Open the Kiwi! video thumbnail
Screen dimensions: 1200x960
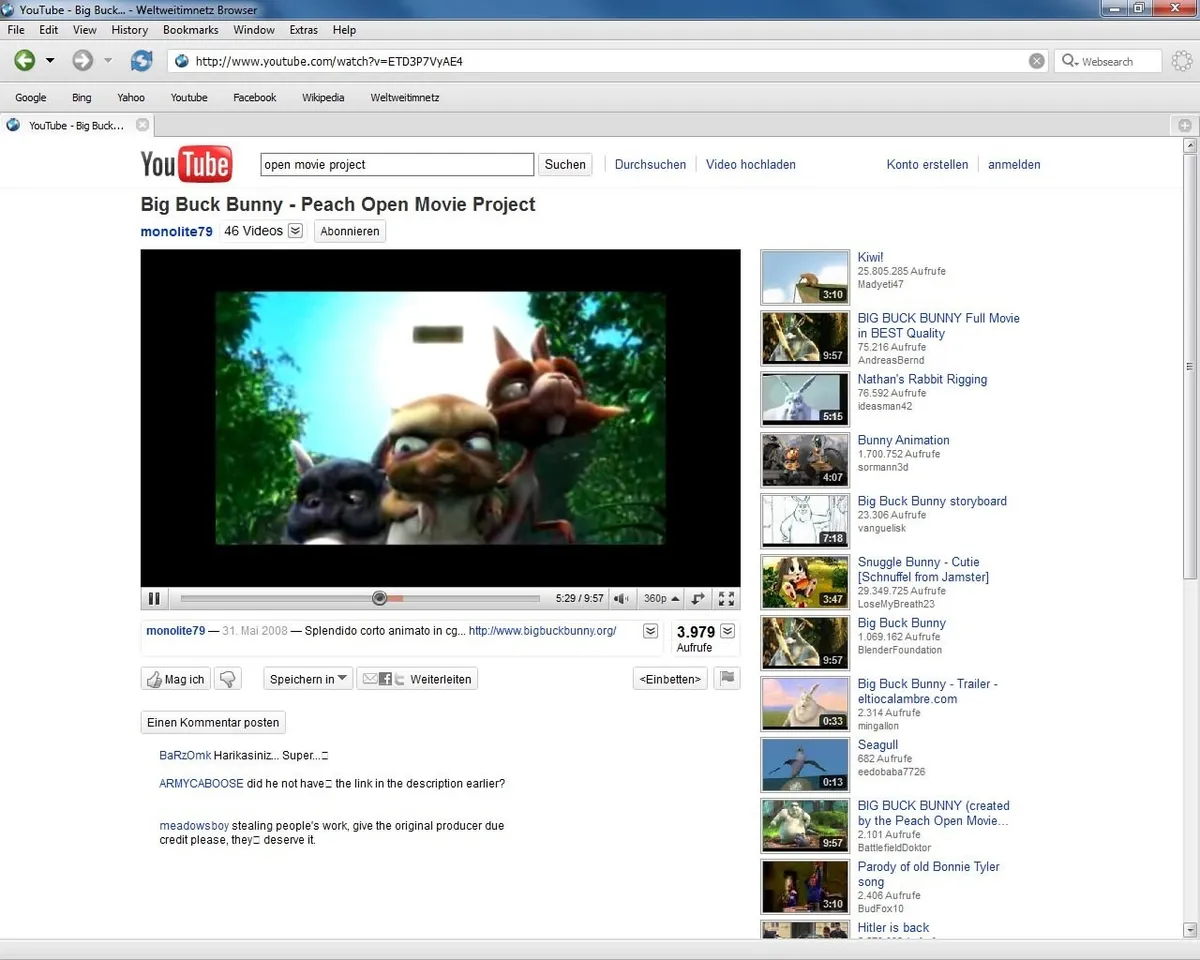click(804, 277)
